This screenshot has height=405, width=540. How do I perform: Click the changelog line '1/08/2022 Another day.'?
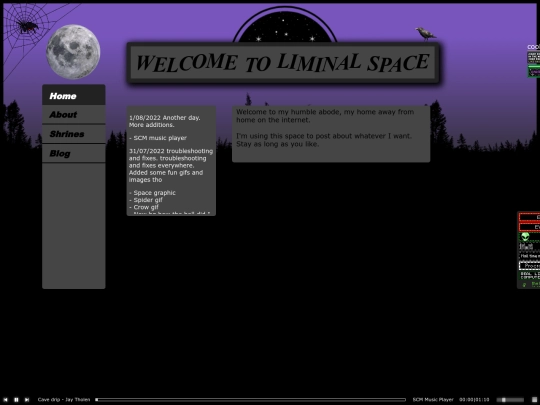165,117
